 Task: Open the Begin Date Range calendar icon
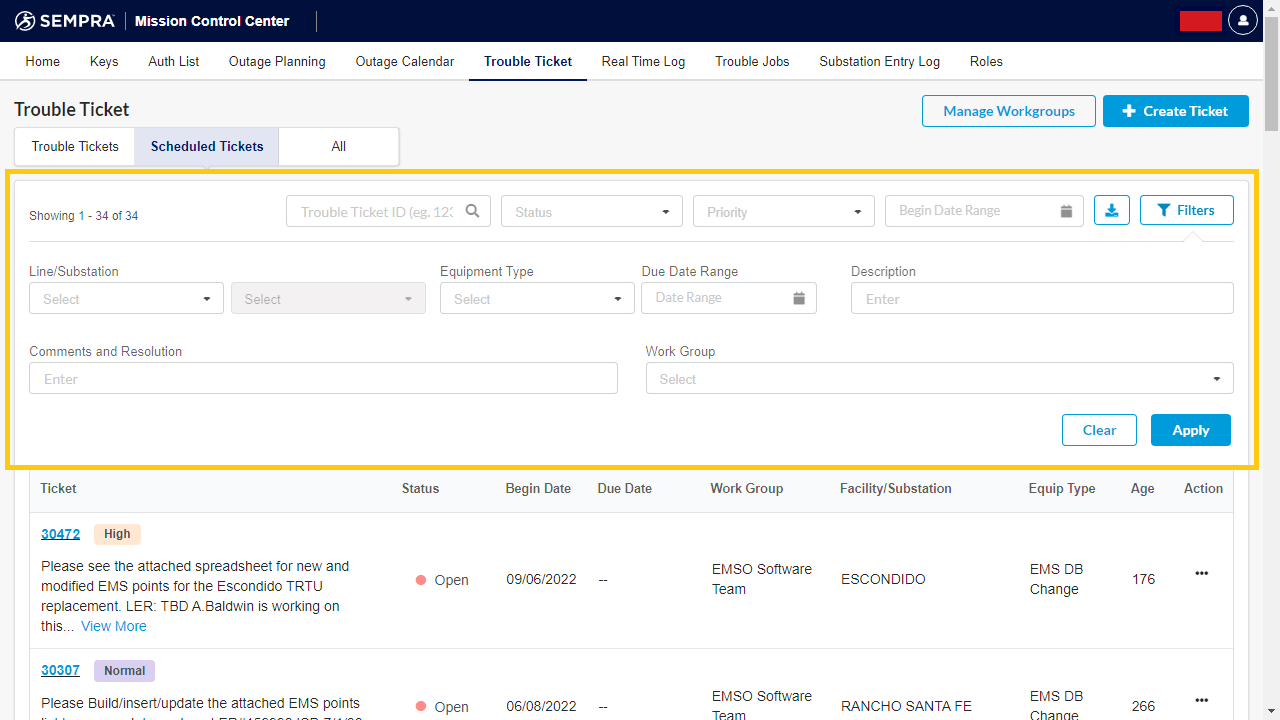[x=1066, y=211]
